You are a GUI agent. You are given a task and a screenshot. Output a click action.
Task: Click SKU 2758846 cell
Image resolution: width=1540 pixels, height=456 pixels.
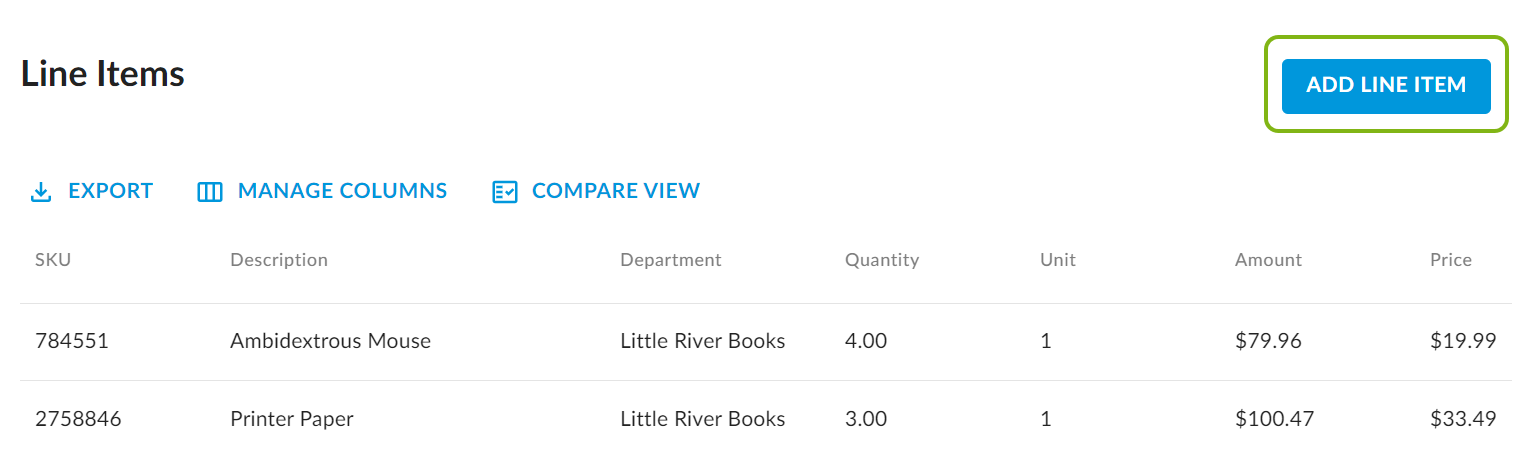[x=78, y=419]
